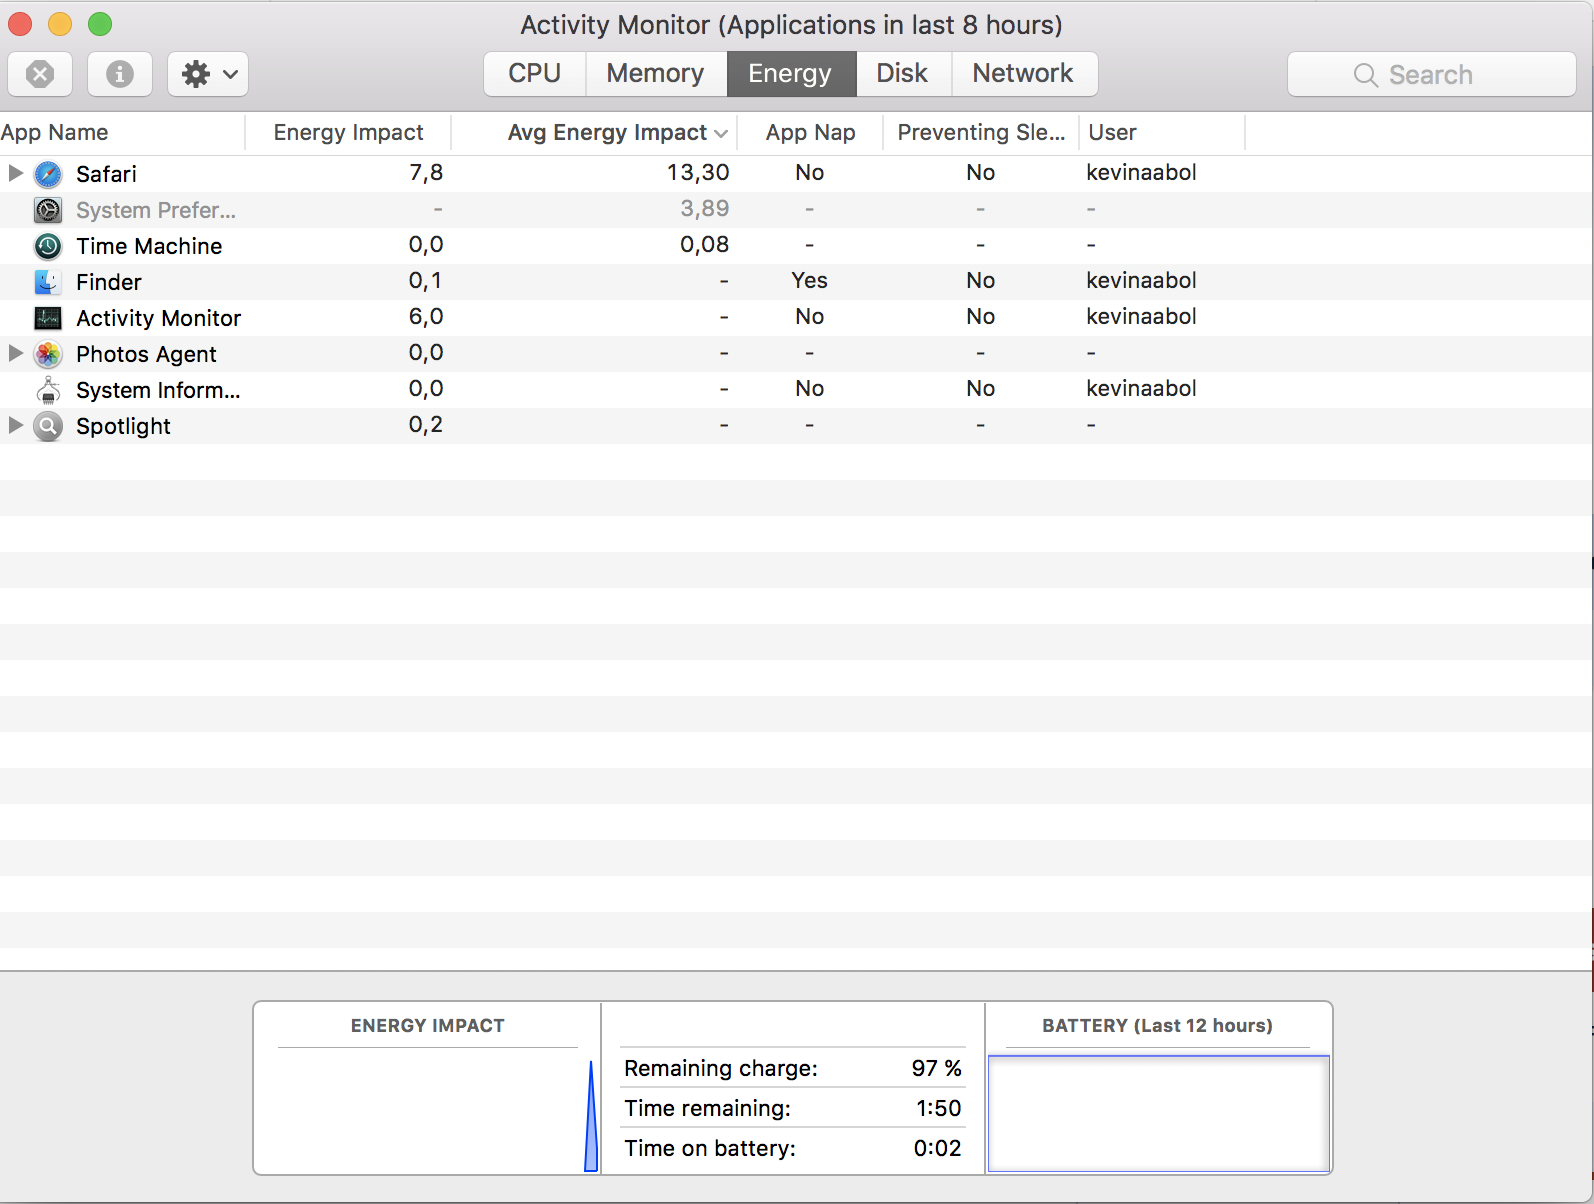The width and height of the screenshot is (1594, 1204).
Task: Switch to the CPU tab
Action: click(535, 74)
